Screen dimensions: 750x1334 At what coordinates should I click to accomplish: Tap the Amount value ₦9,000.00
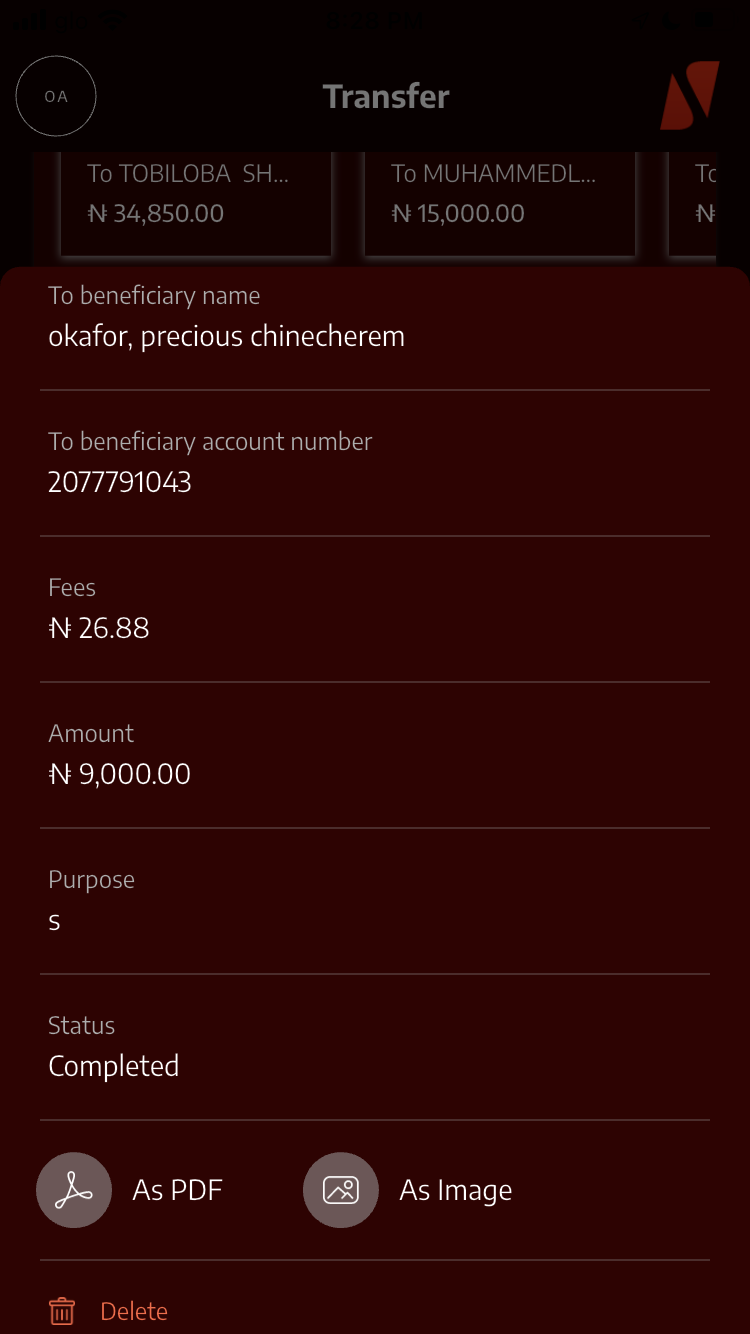pyautogui.click(x=120, y=774)
